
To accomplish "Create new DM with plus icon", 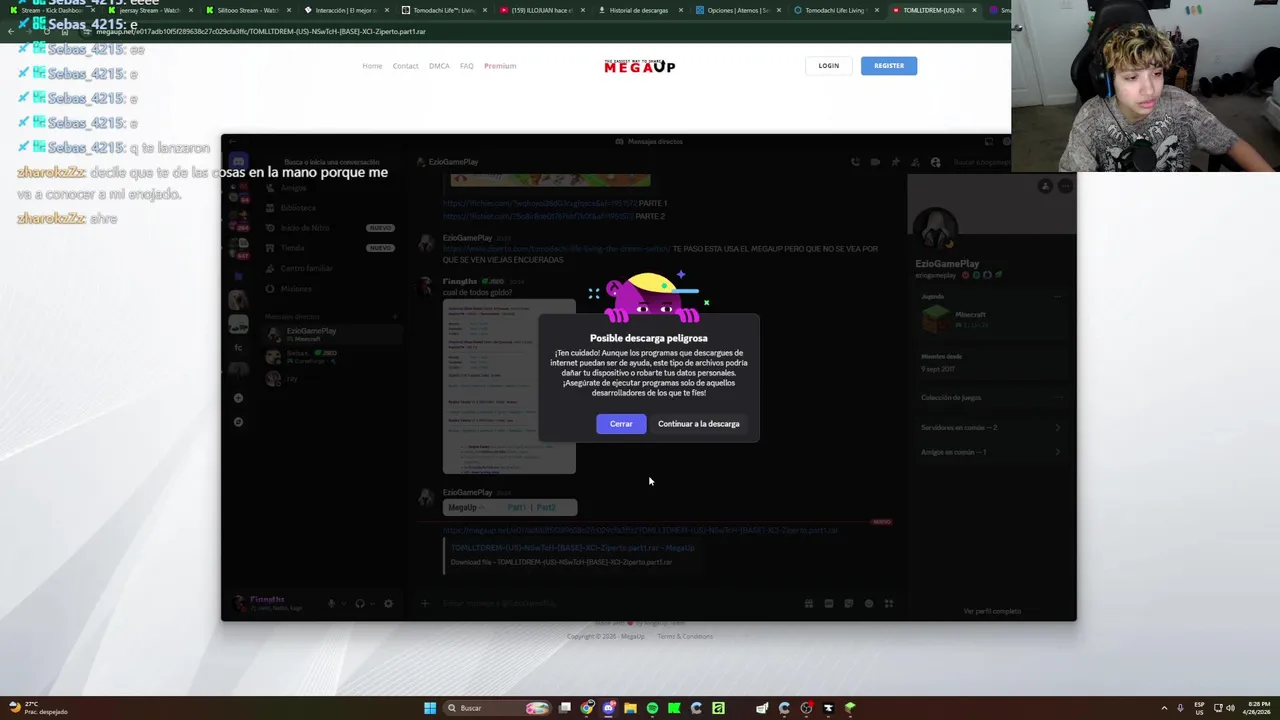I will coord(394,316).
